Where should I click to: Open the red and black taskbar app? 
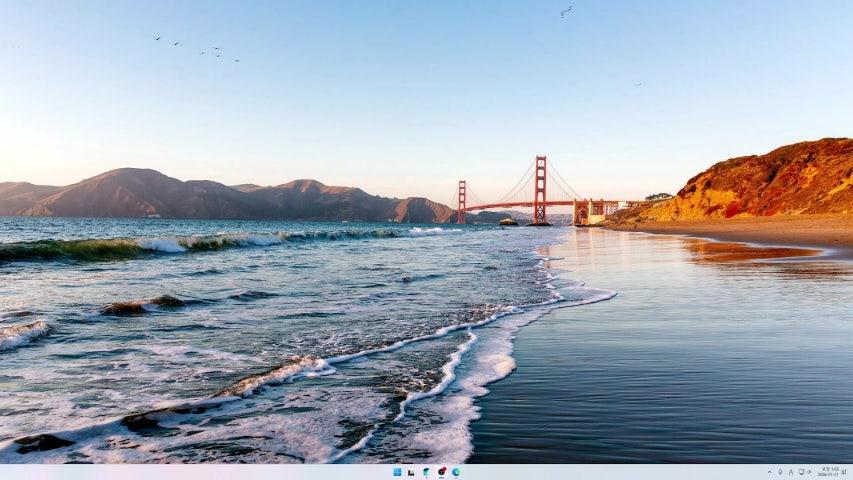point(441,472)
